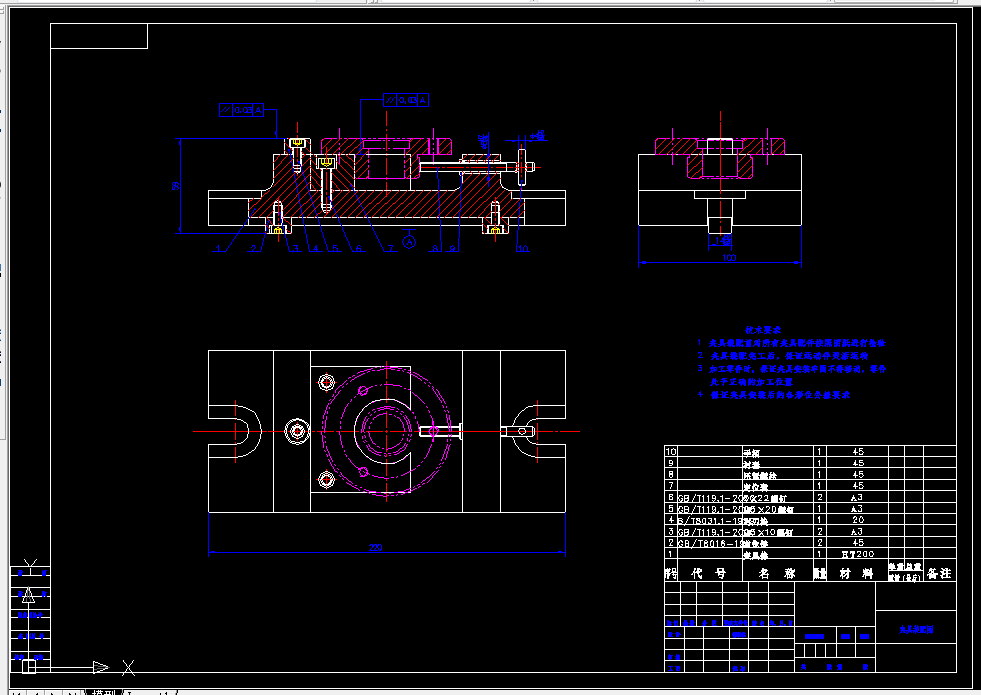981x695 pixels.
Task: Select part leader number 10 under the handle
Action: [523, 248]
